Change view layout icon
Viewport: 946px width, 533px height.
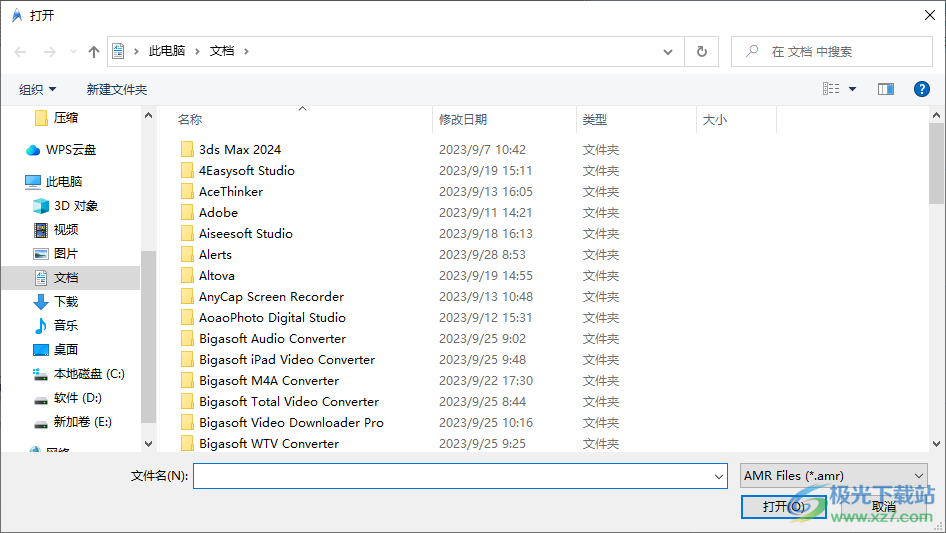pyautogui.click(x=831, y=89)
